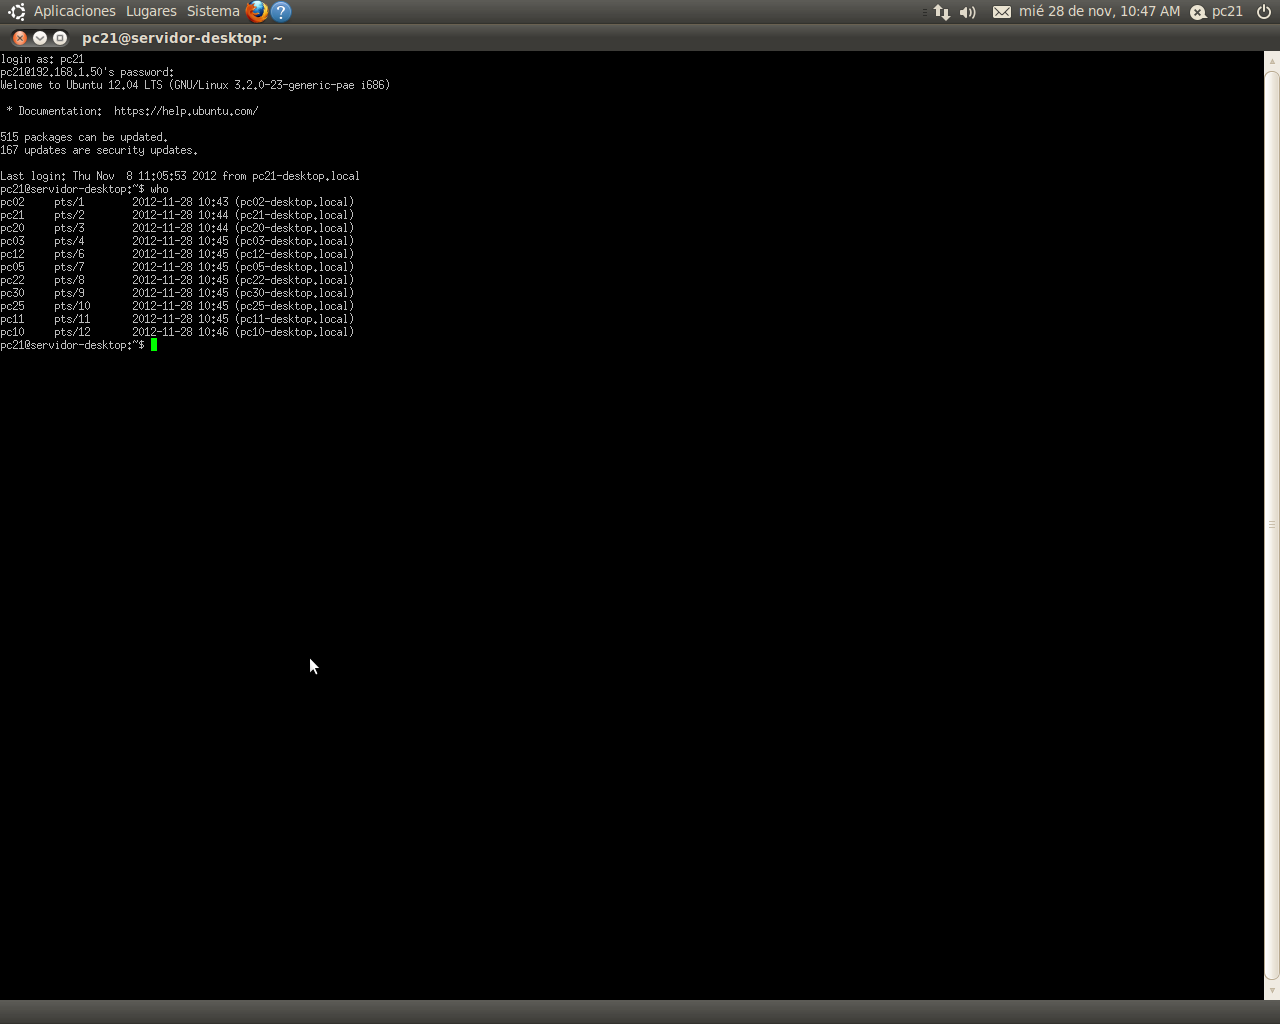The width and height of the screenshot is (1280, 1024).
Task: Click the help.ubuntu.com documentation link
Action: [186, 111]
